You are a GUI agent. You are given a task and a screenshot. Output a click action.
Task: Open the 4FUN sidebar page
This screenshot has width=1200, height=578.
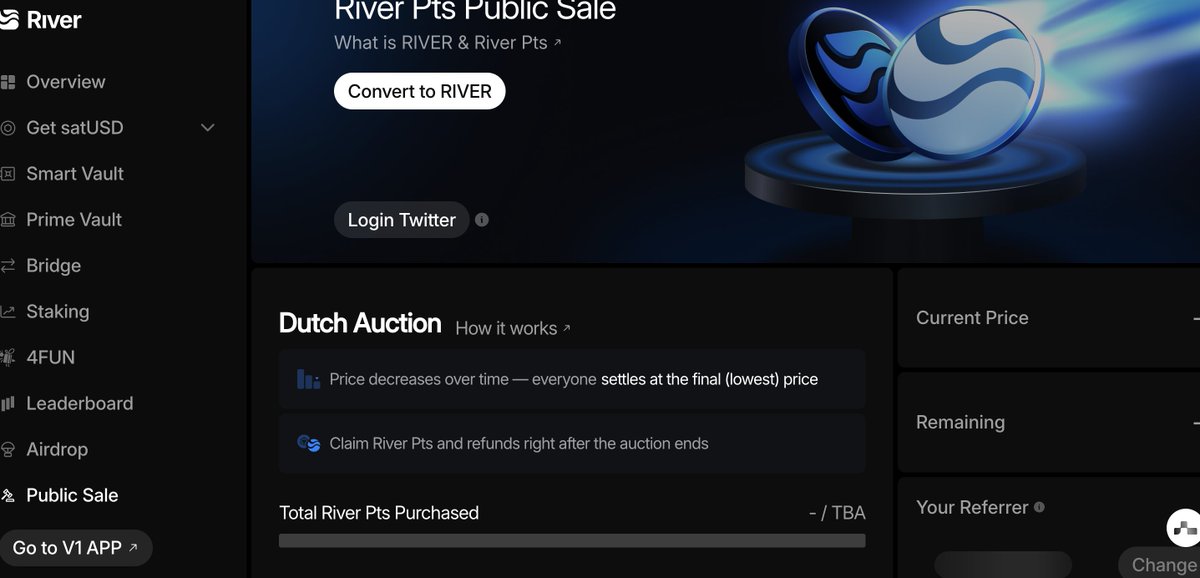(50, 358)
